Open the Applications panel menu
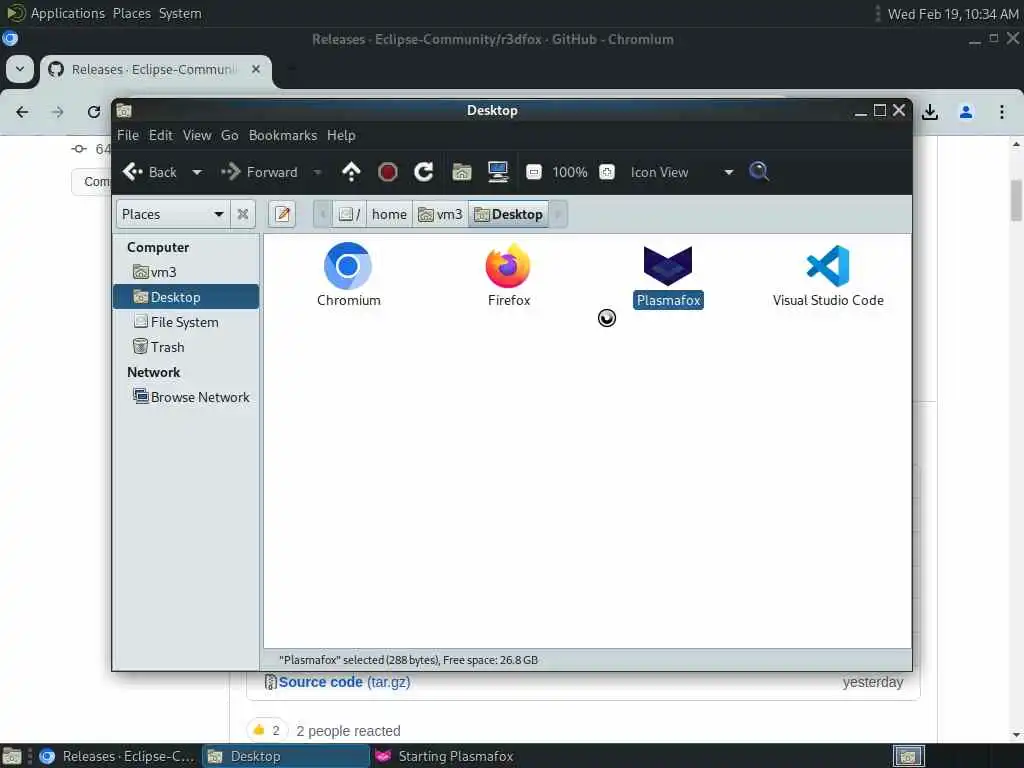This screenshot has width=1024, height=768. (x=67, y=13)
